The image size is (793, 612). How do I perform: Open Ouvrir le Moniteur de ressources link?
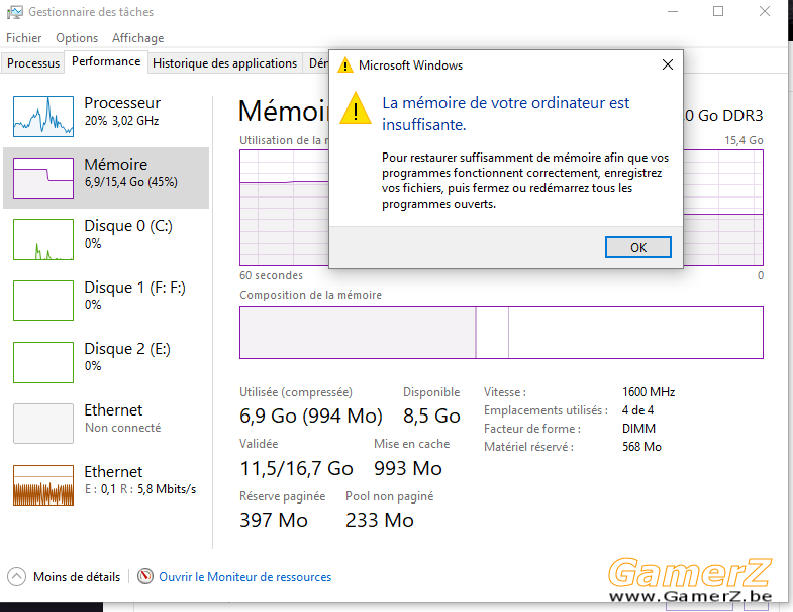click(245, 577)
